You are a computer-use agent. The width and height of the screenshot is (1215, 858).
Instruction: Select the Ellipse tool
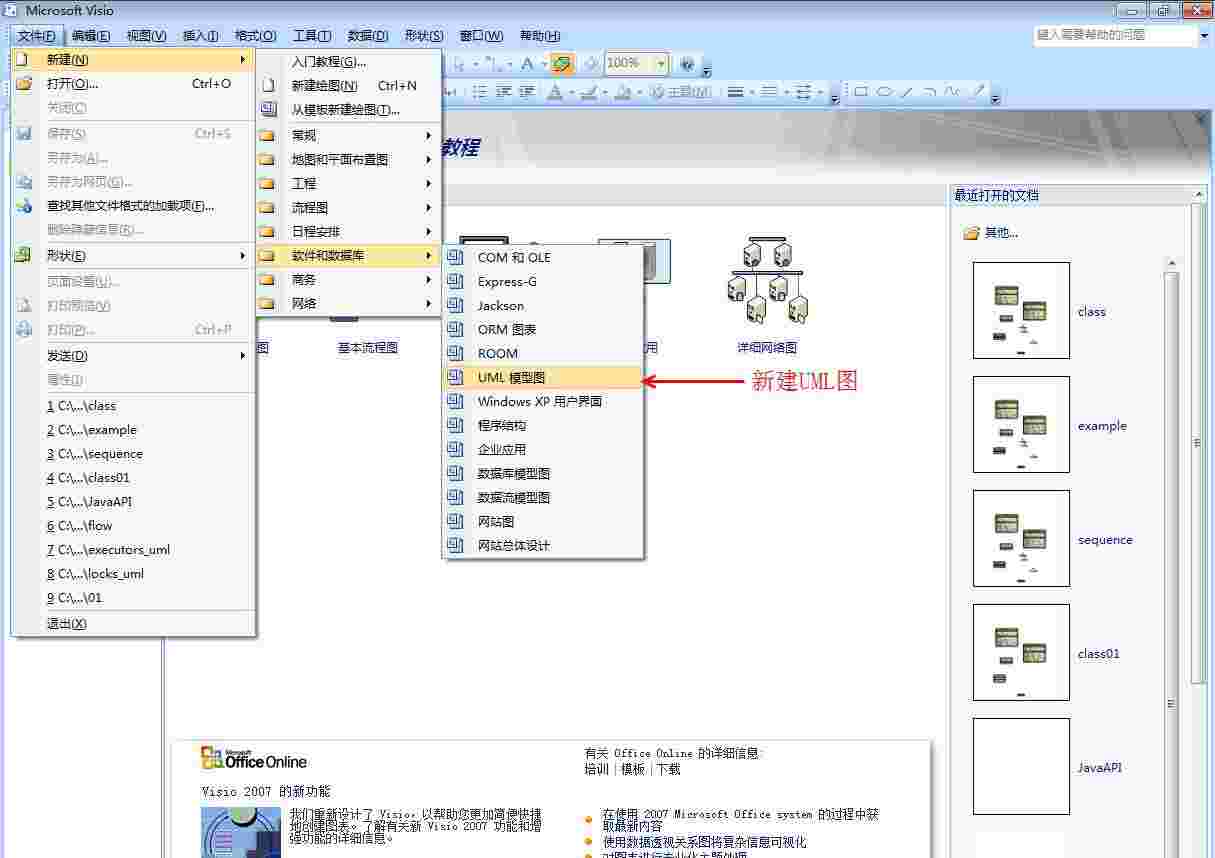point(885,91)
